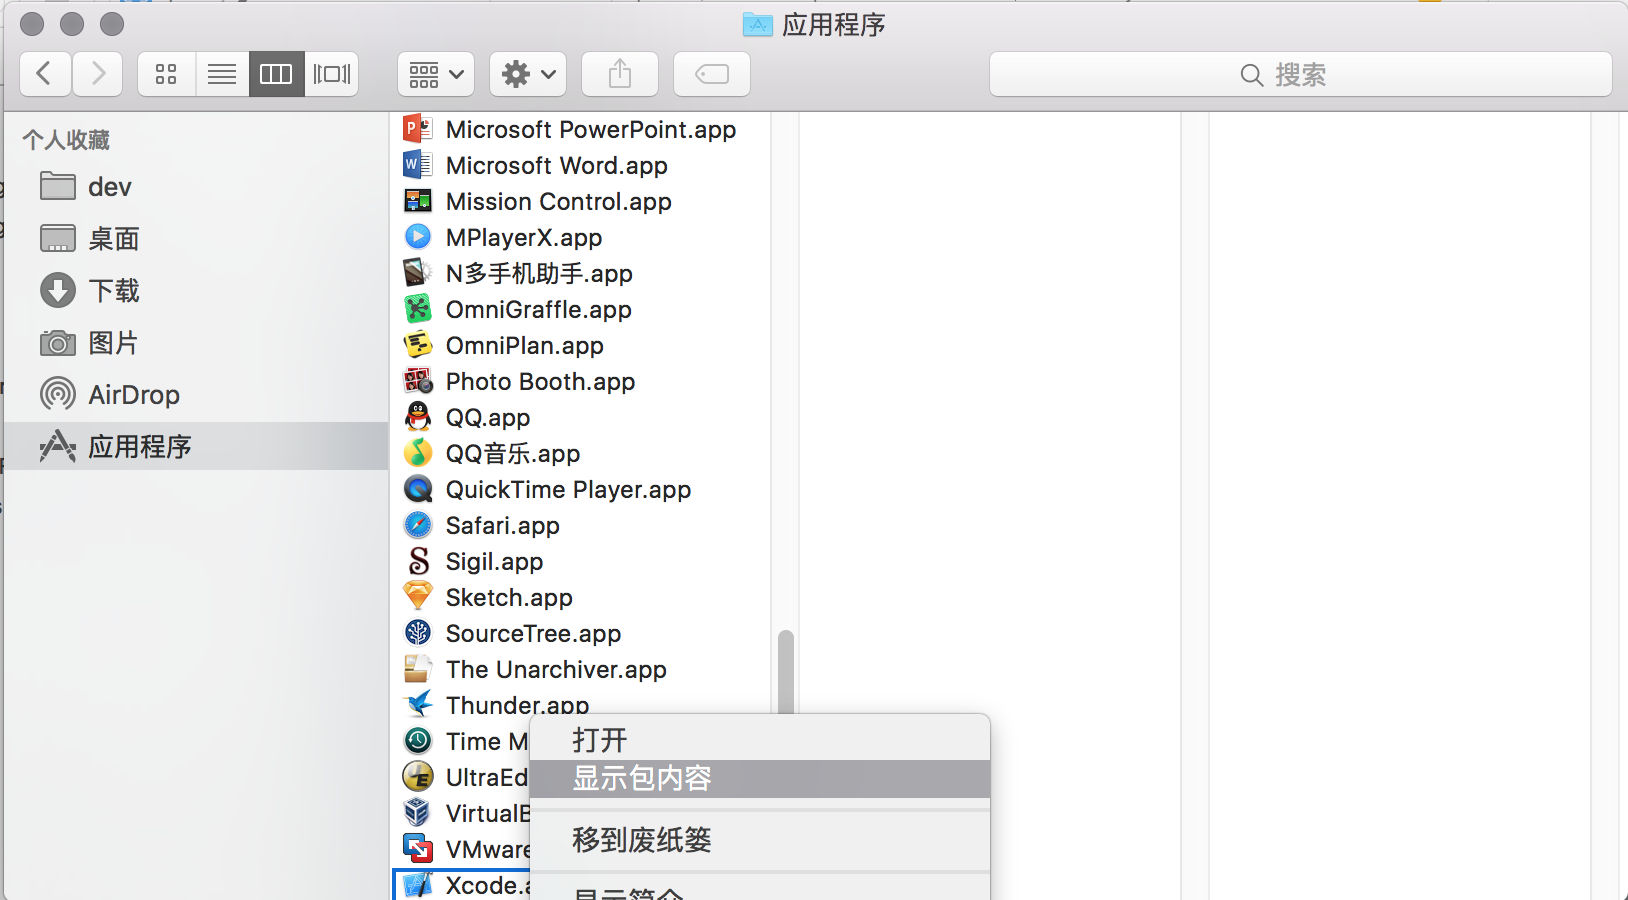Switch to column view
This screenshot has width=1628, height=900.
276,74
